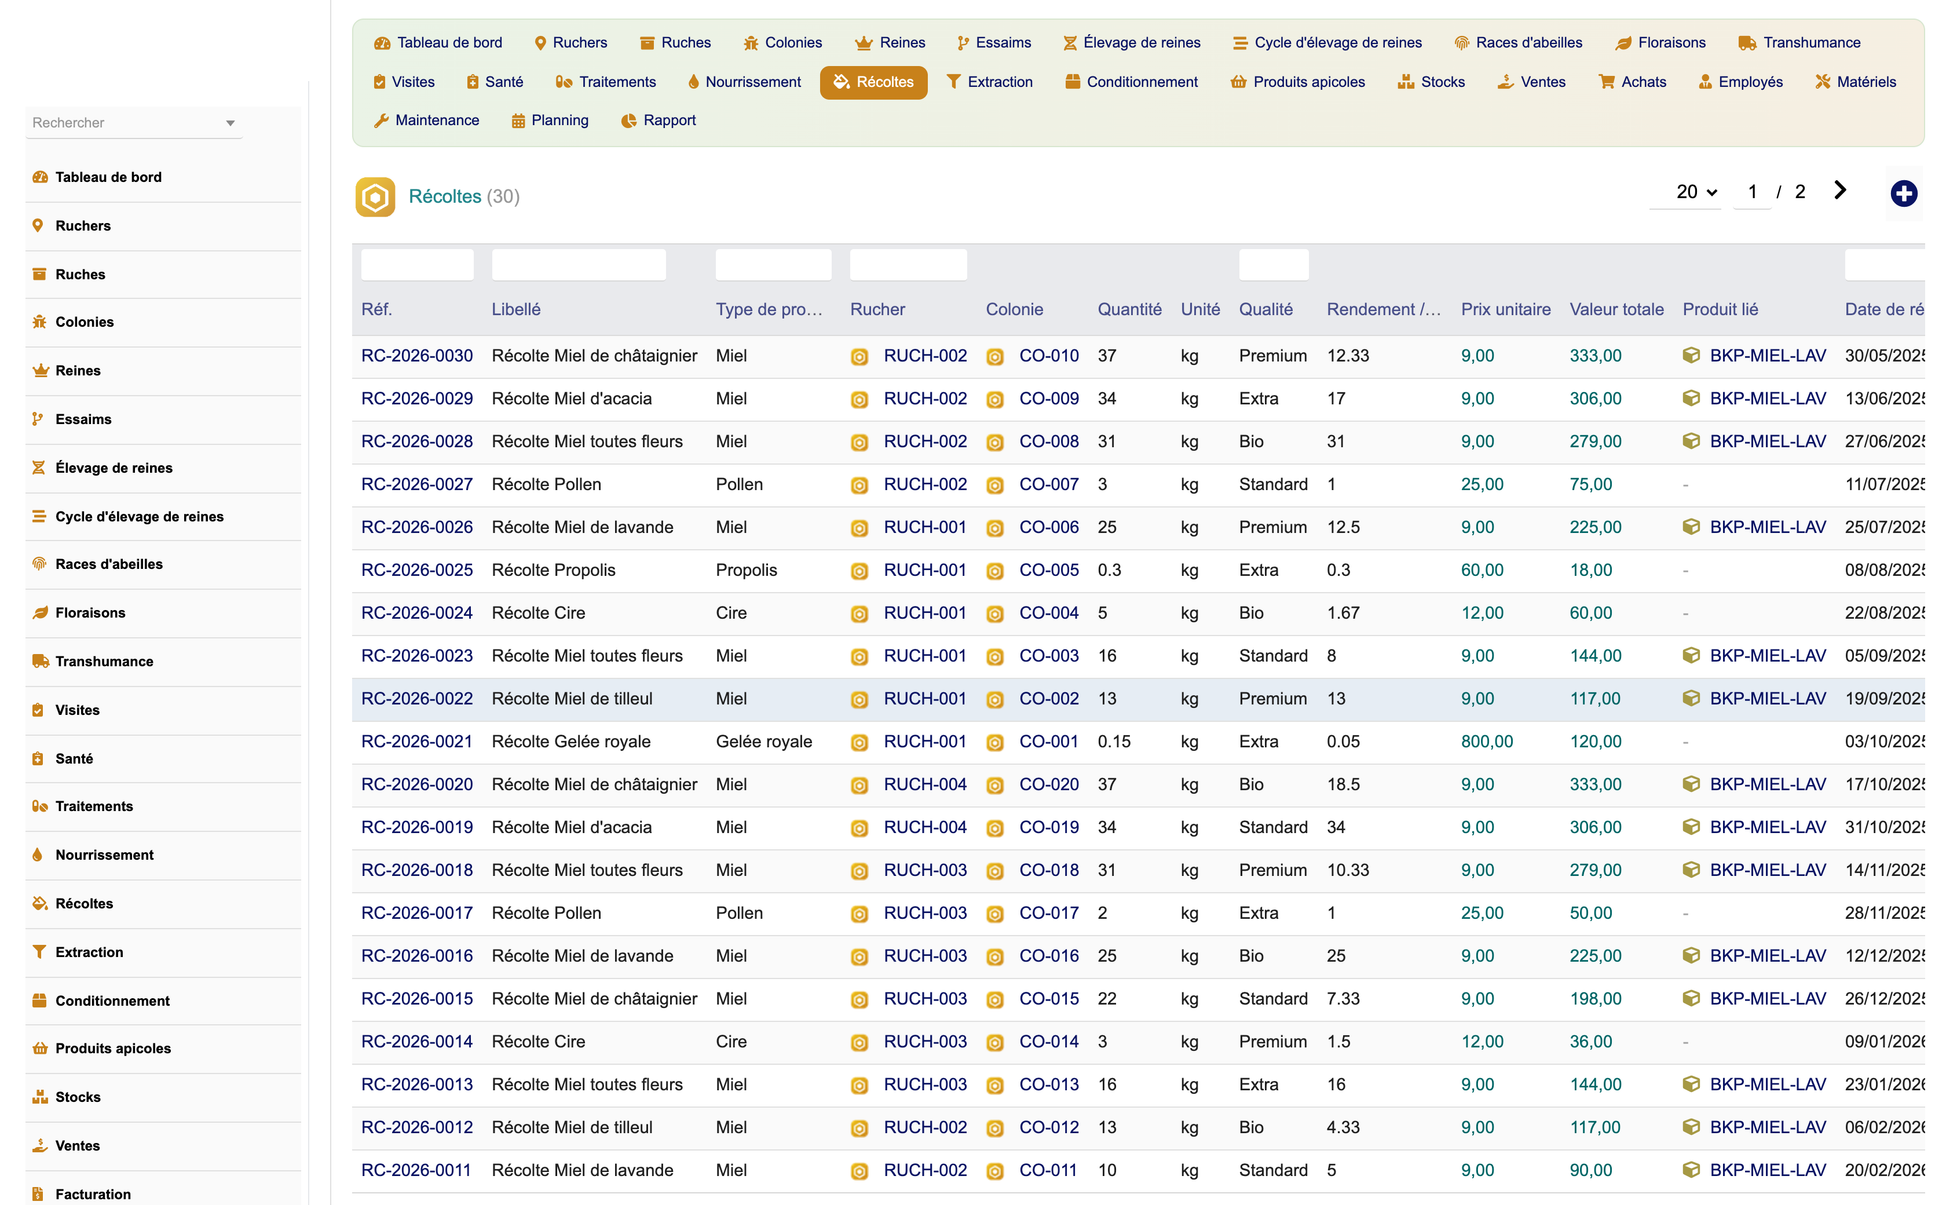The image size is (1946, 1205).
Task: Open colonie link CO-006
Action: pos(1048,528)
